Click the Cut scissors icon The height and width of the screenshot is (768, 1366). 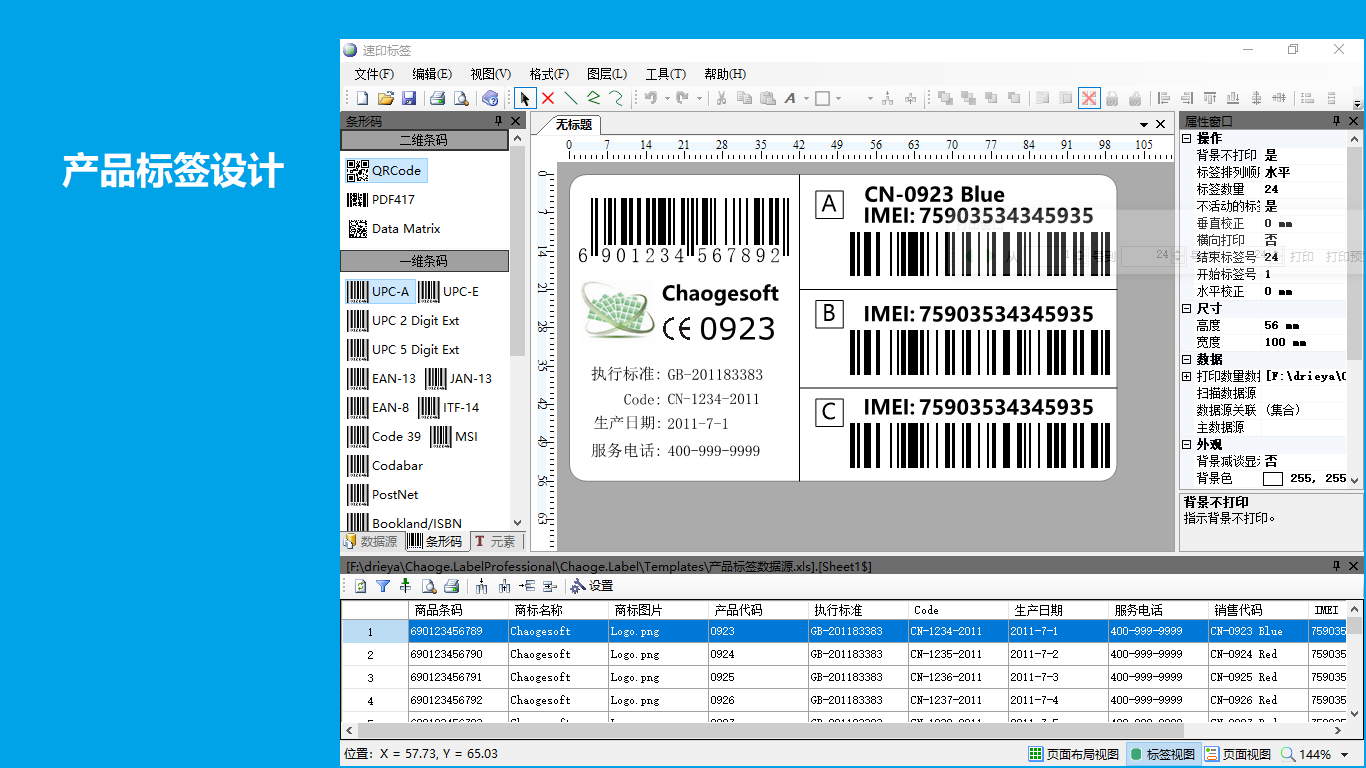(721, 98)
